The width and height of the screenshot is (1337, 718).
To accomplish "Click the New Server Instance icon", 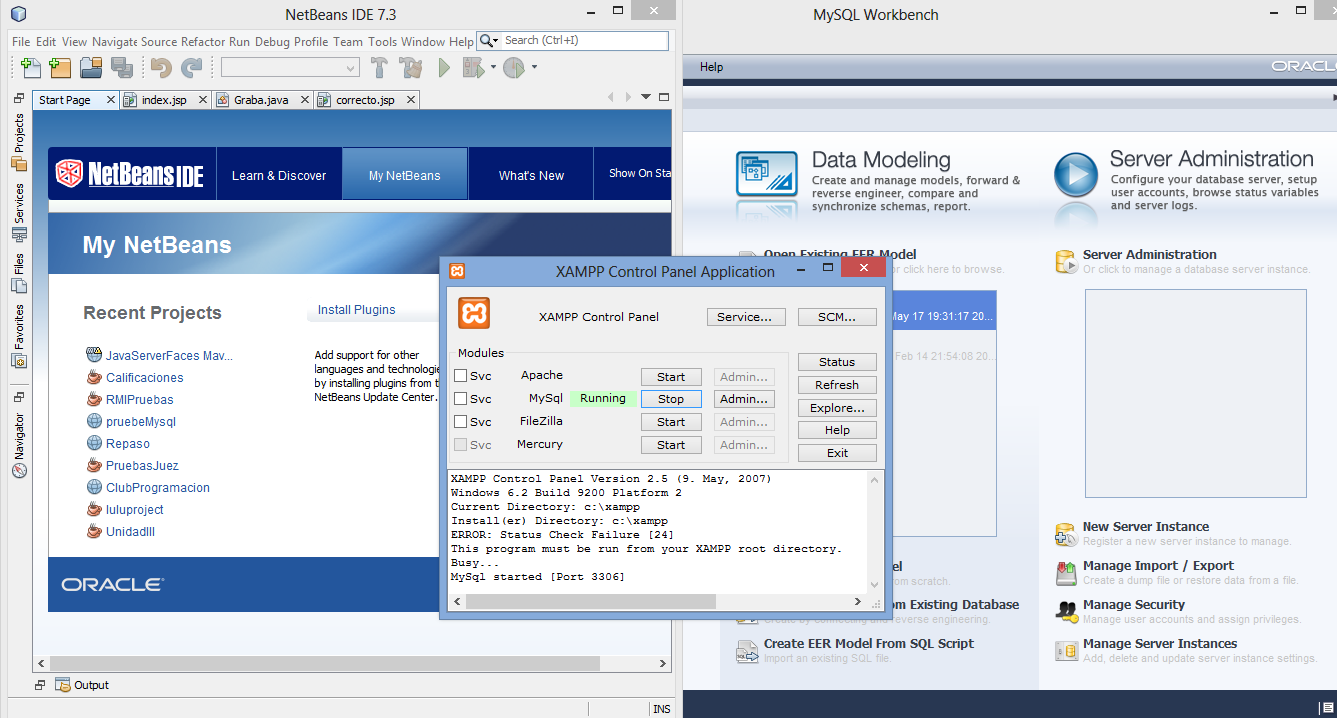I will 1066,534.
